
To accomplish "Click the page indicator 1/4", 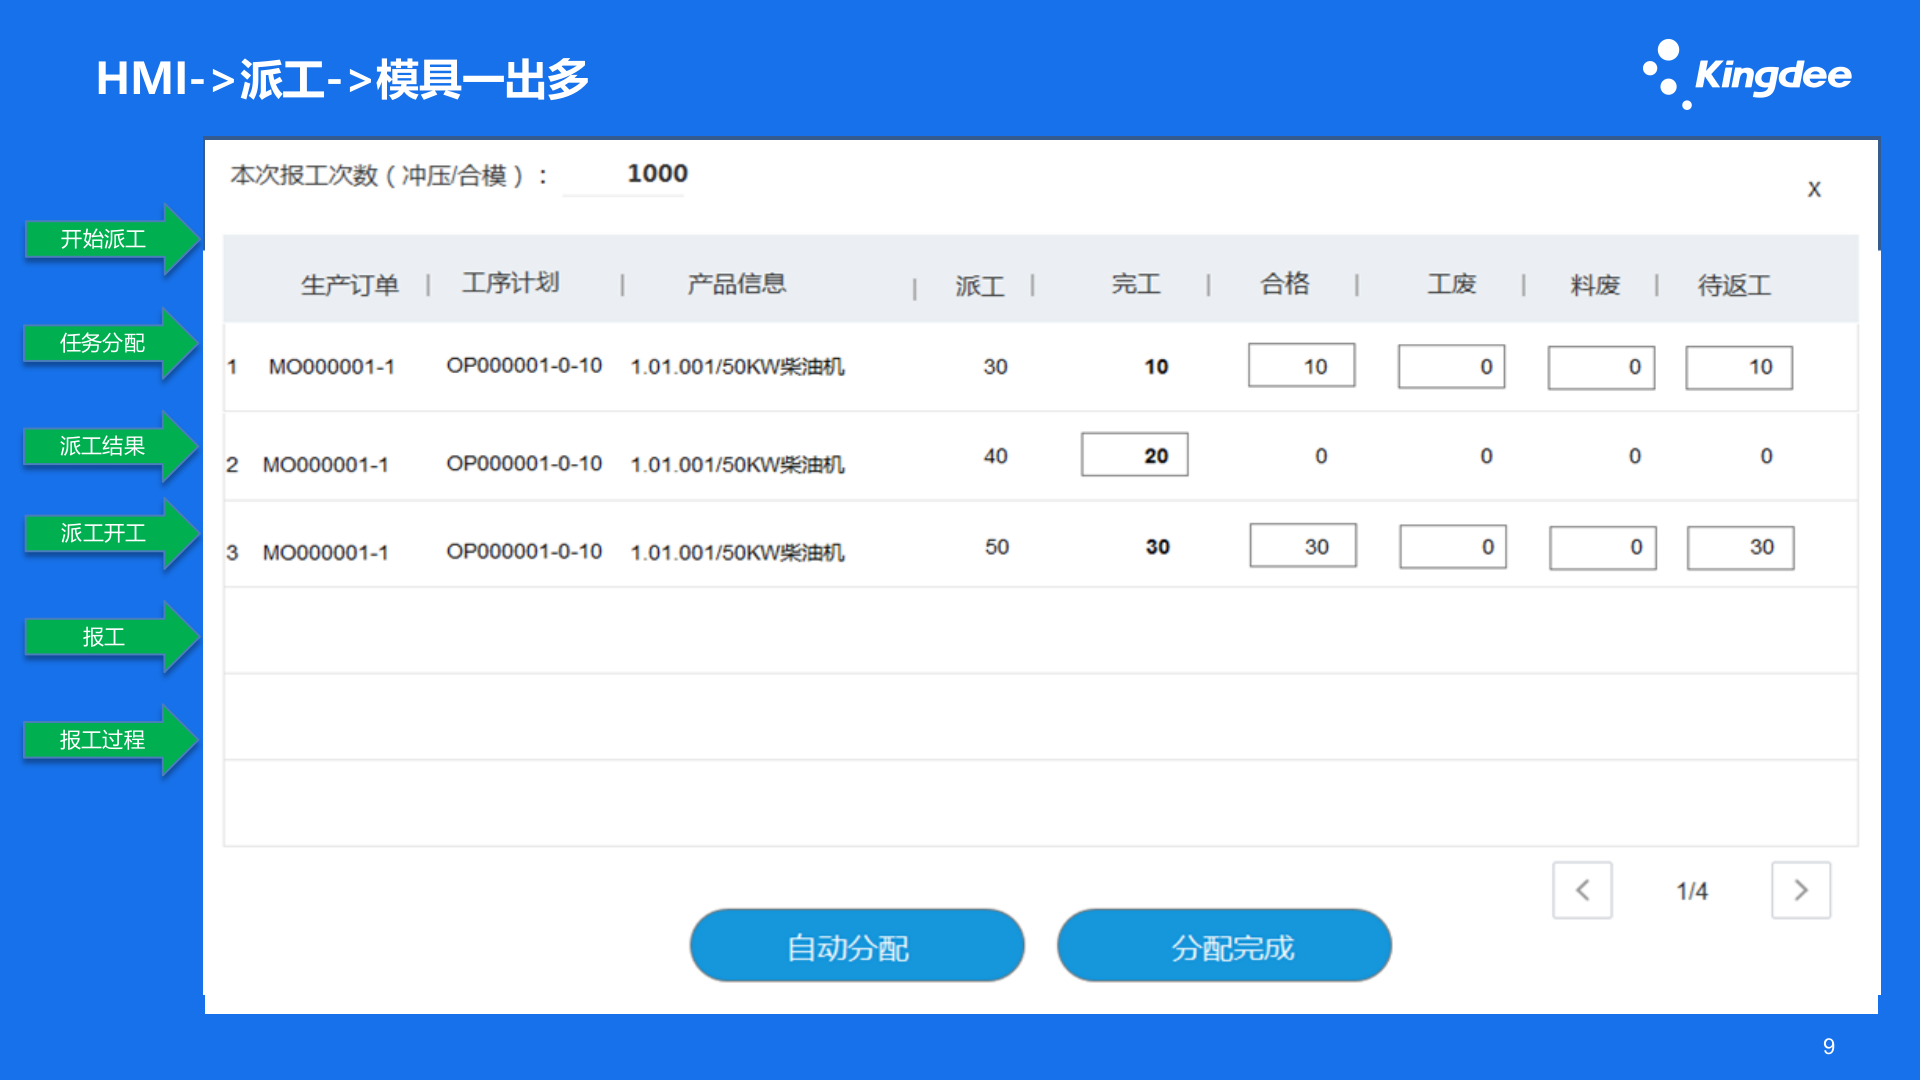I will click(1692, 890).
